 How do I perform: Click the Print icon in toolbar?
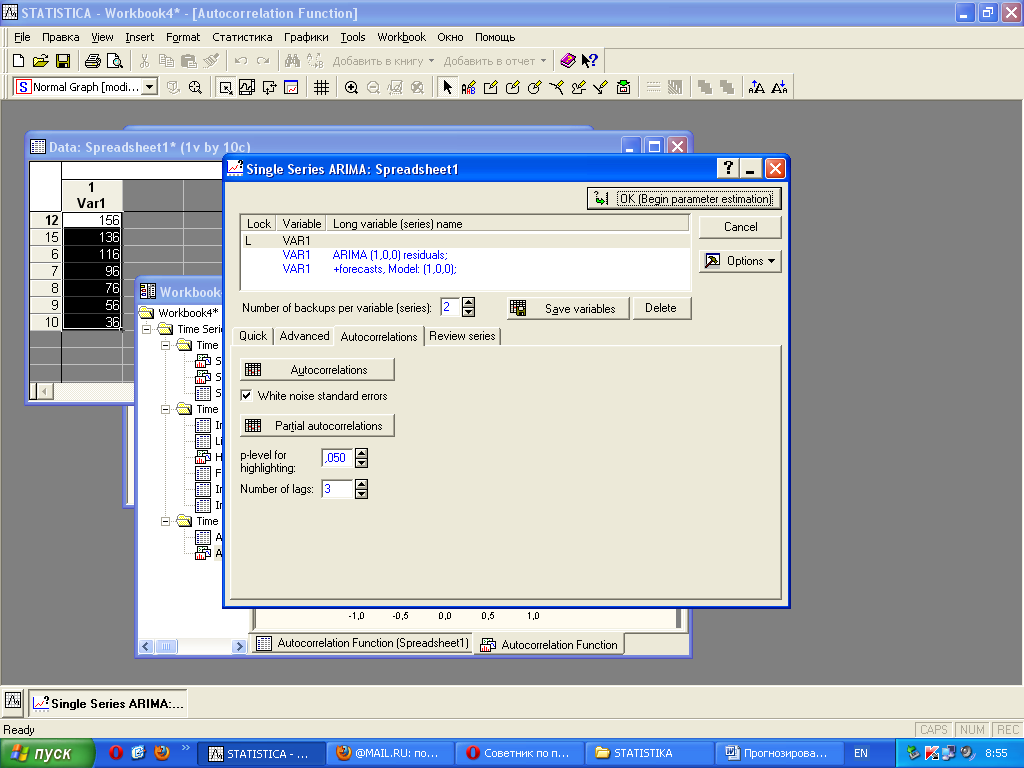tap(93, 61)
